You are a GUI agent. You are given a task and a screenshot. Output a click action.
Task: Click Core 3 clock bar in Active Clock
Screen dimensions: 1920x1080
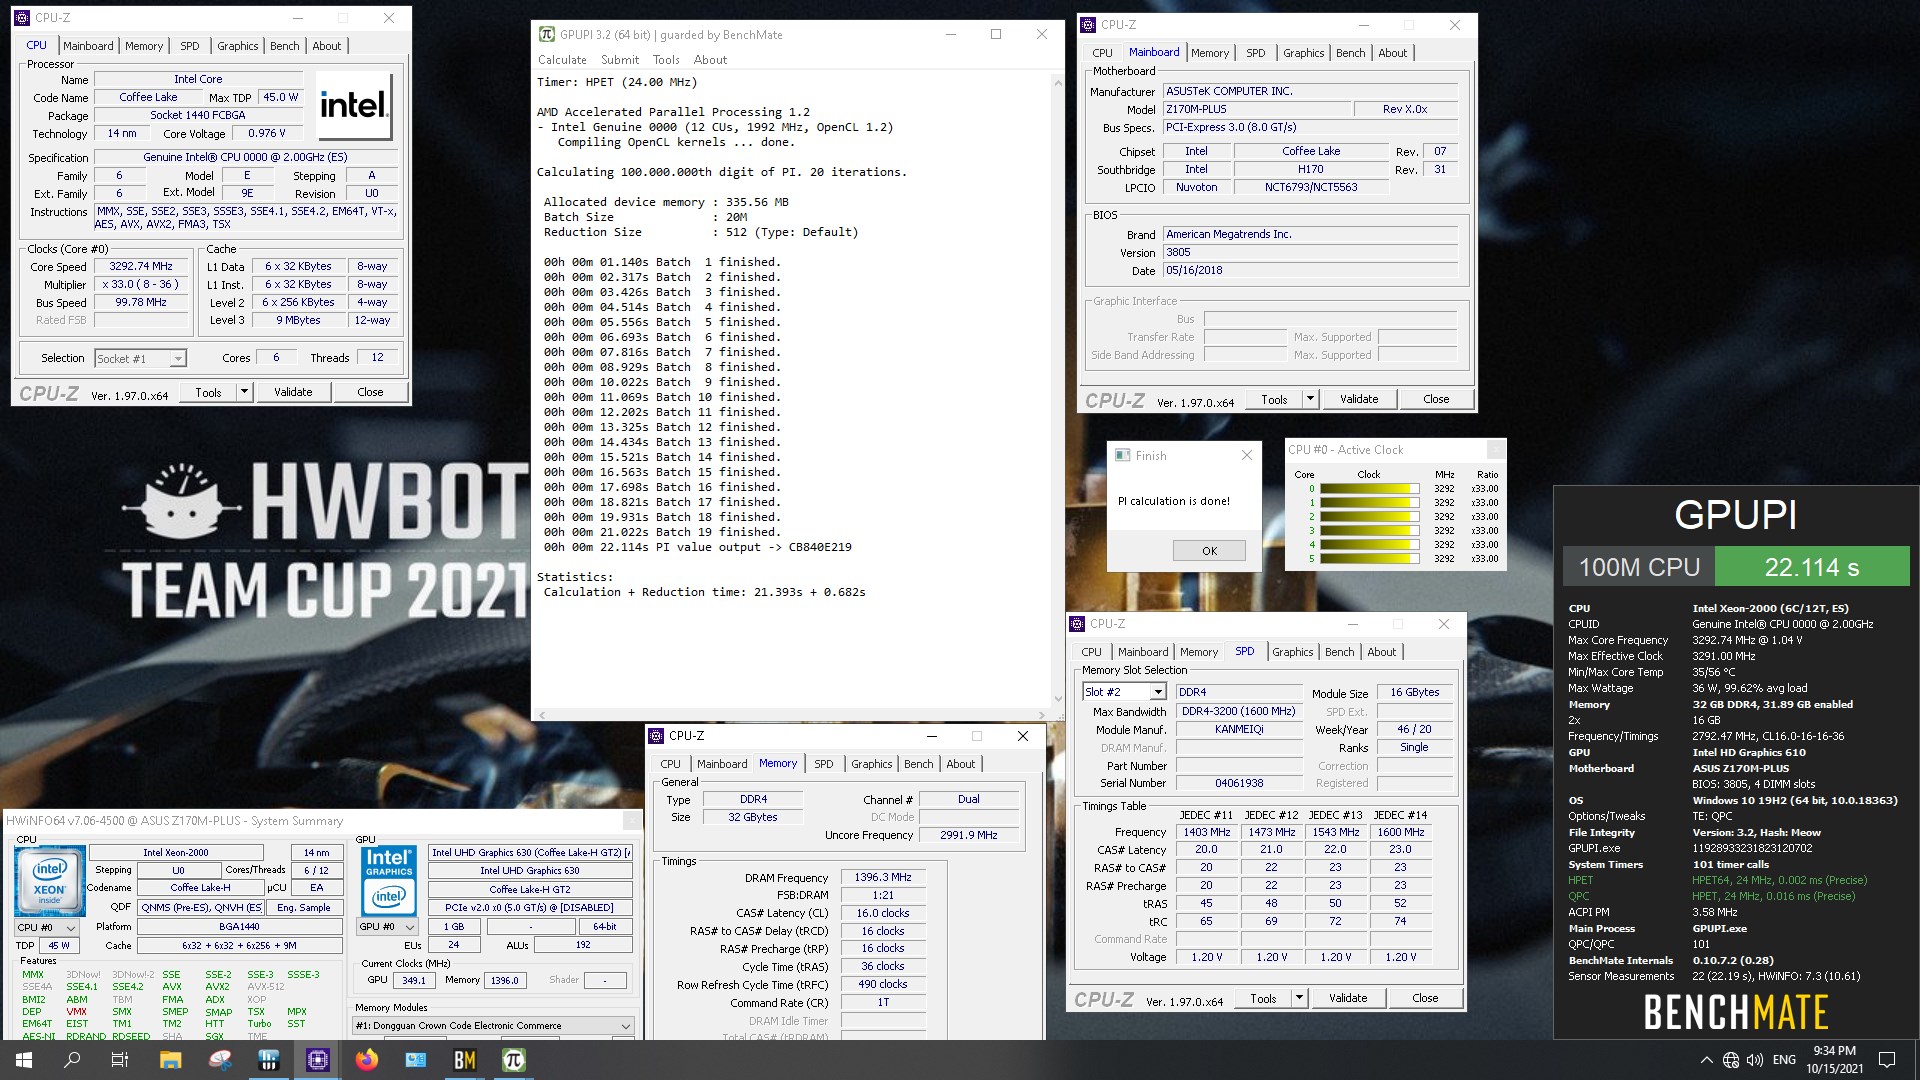(x=1369, y=531)
